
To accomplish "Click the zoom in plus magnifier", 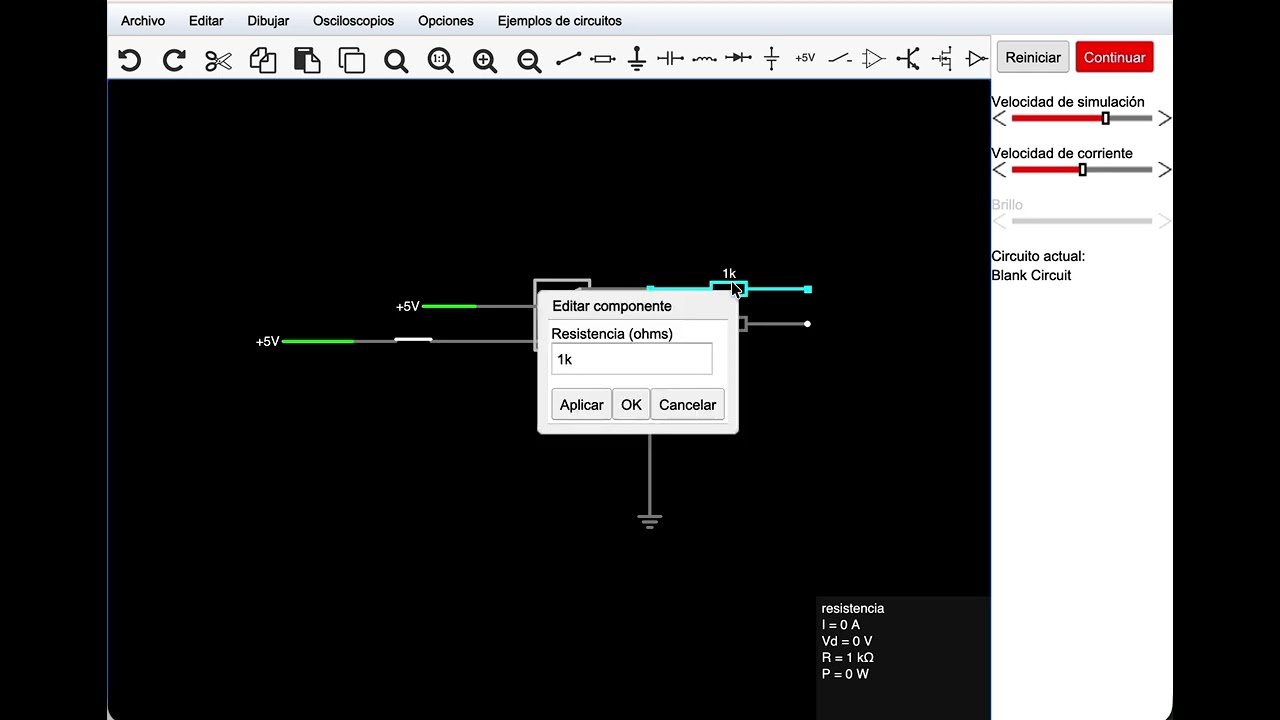I will click(485, 60).
